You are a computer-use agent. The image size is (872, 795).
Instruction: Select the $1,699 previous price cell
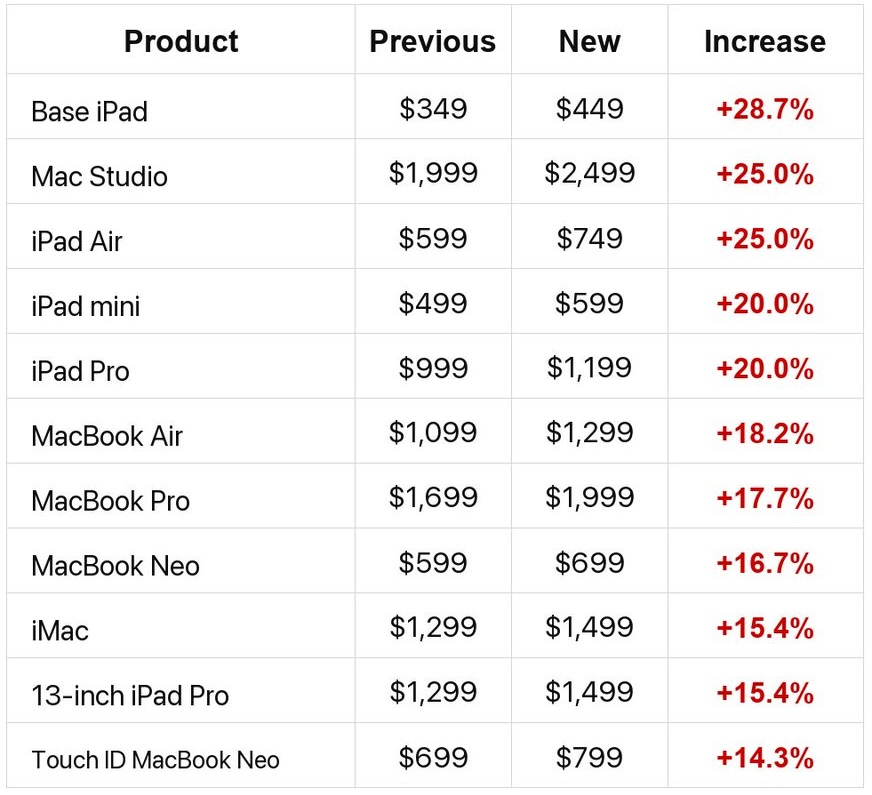[433, 497]
